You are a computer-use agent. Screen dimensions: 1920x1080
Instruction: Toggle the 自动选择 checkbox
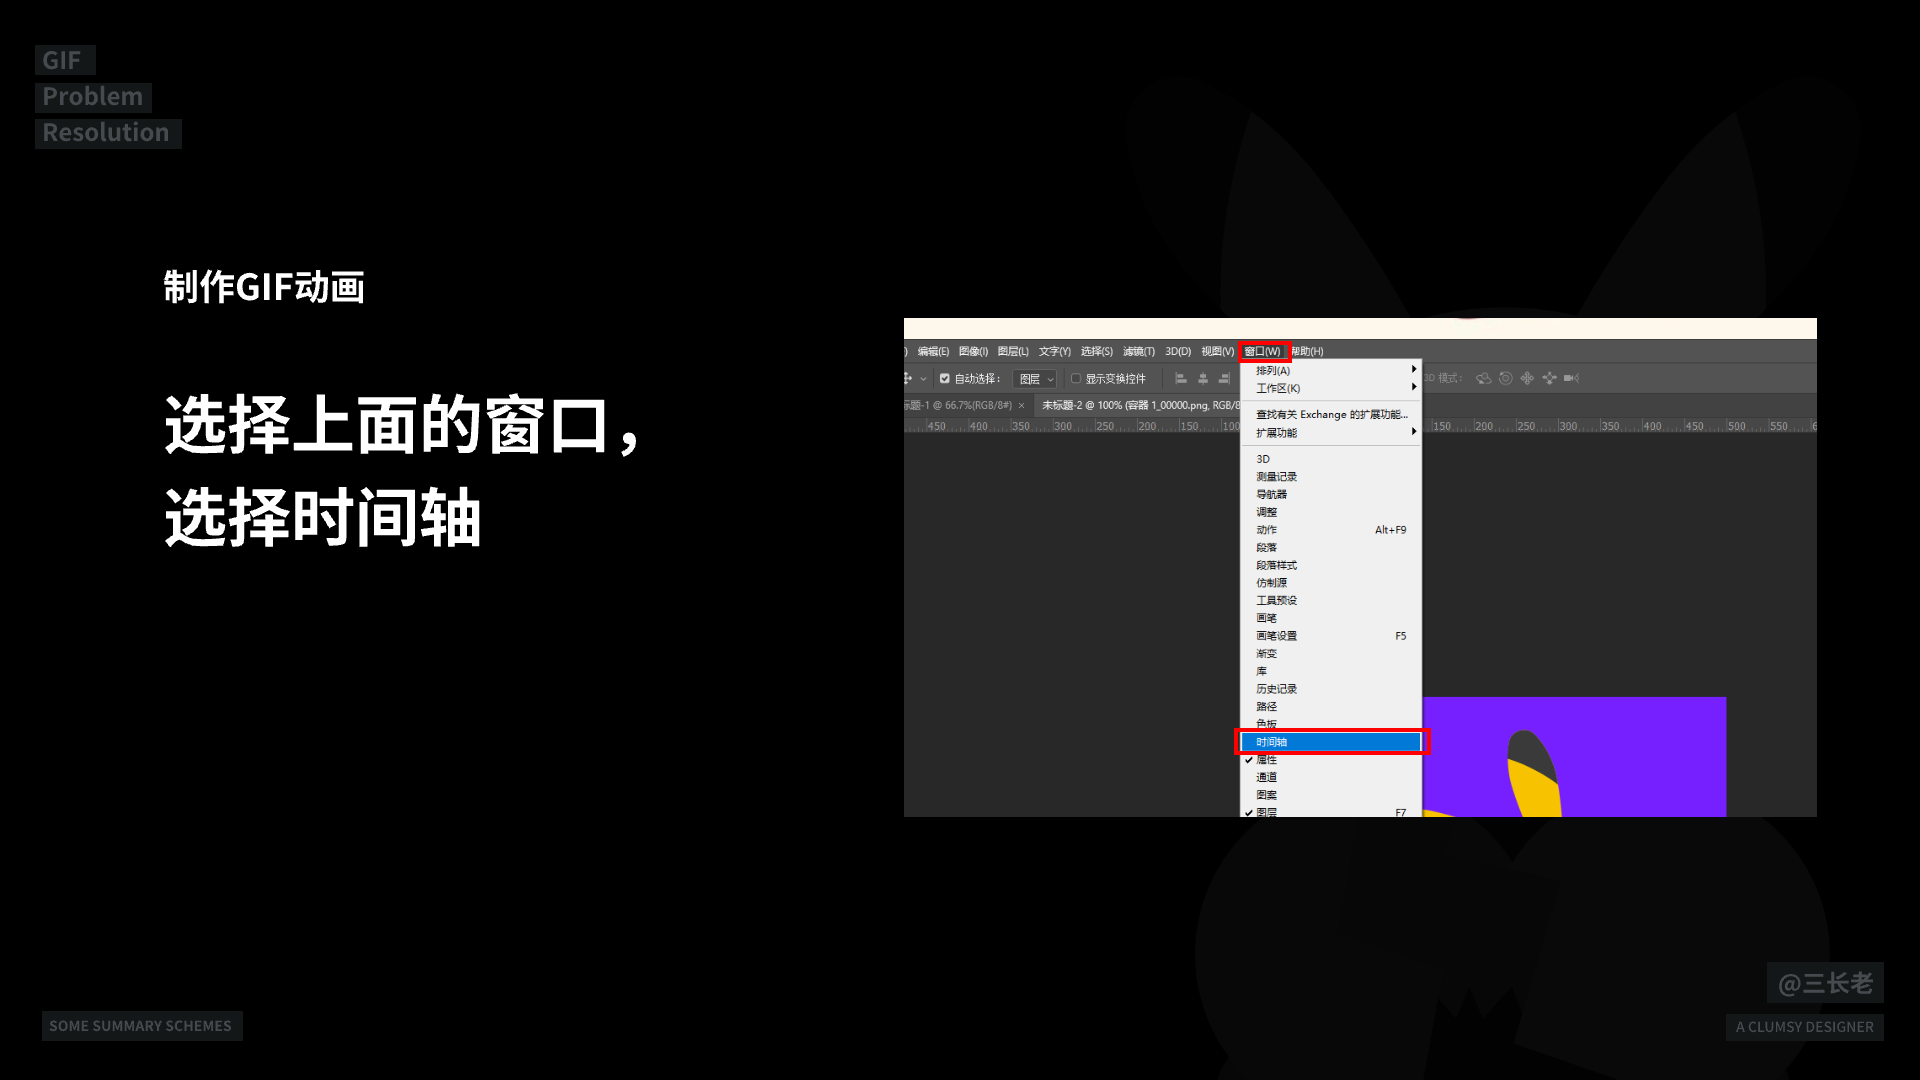[945, 379]
